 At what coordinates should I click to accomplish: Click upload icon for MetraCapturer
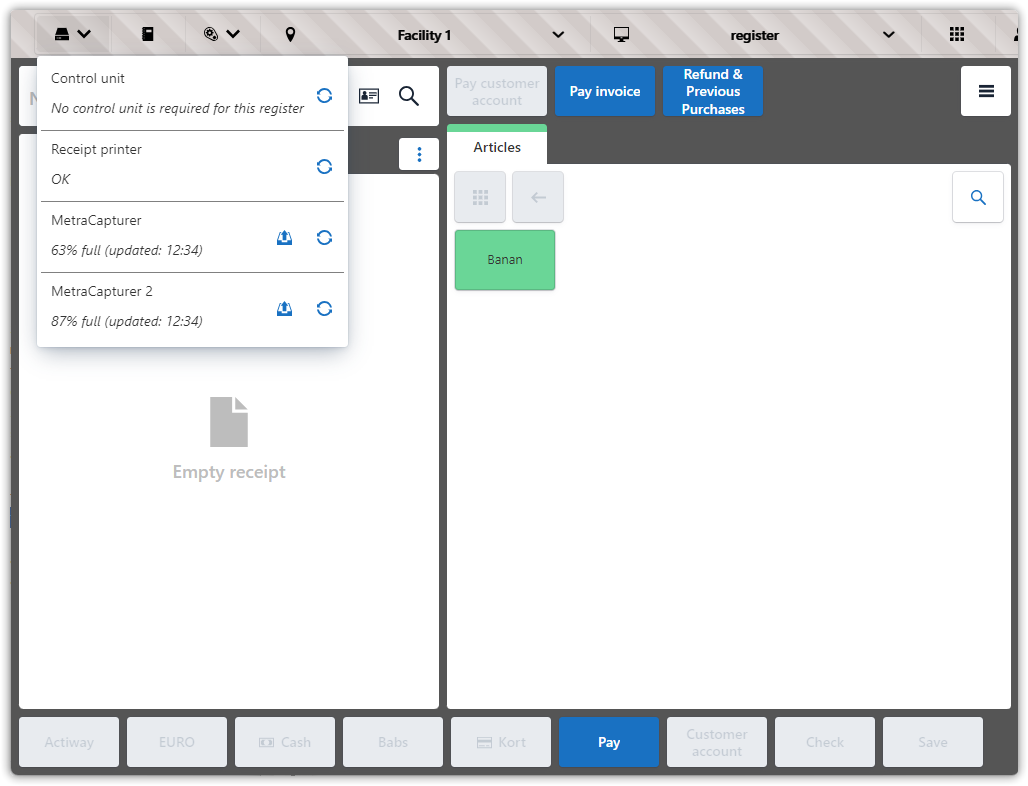pos(284,237)
